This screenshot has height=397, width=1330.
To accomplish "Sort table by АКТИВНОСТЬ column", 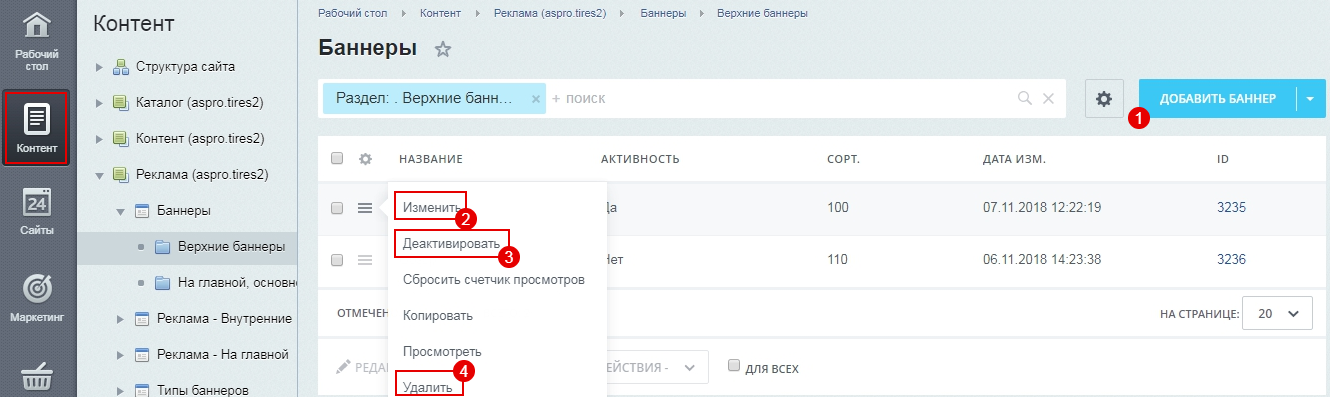I will [640, 159].
